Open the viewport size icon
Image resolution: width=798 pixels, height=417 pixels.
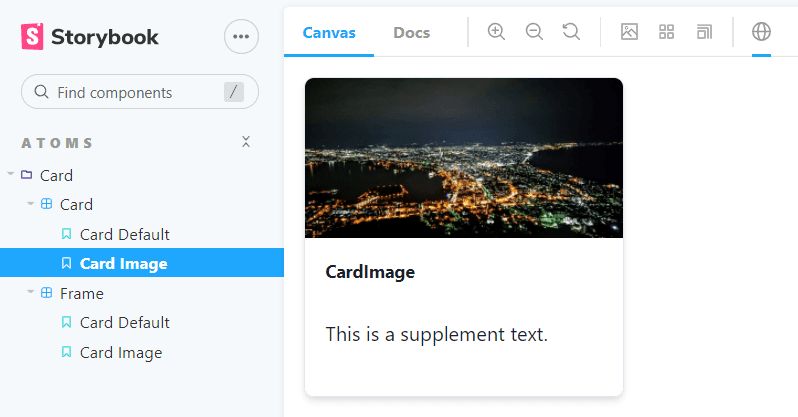click(x=705, y=32)
